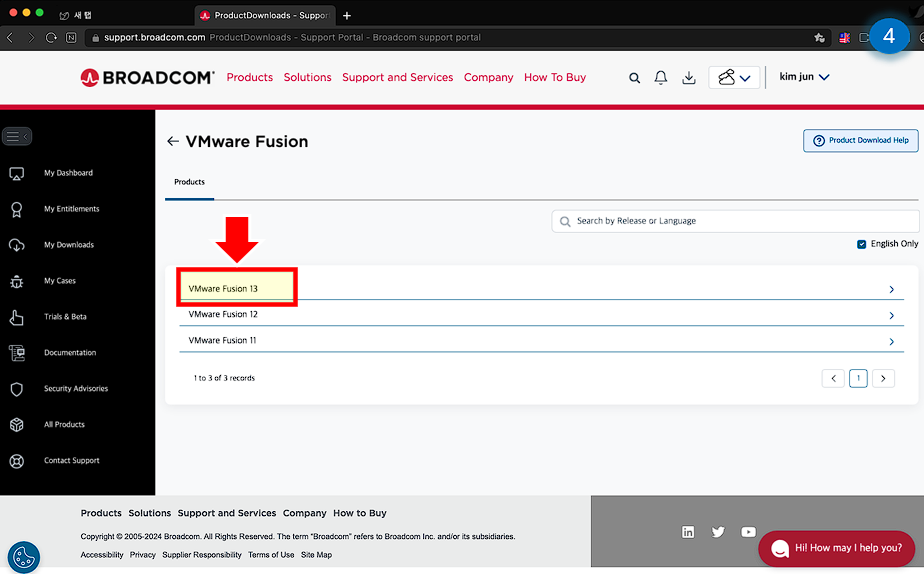Screen dimensions: 924x574
Task: Open Support and Services in top navigation
Action: (398, 77)
